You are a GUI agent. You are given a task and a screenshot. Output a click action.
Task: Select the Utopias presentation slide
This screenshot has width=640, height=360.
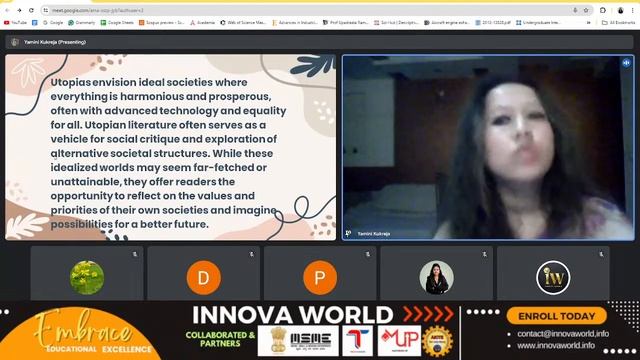click(x=171, y=147)
